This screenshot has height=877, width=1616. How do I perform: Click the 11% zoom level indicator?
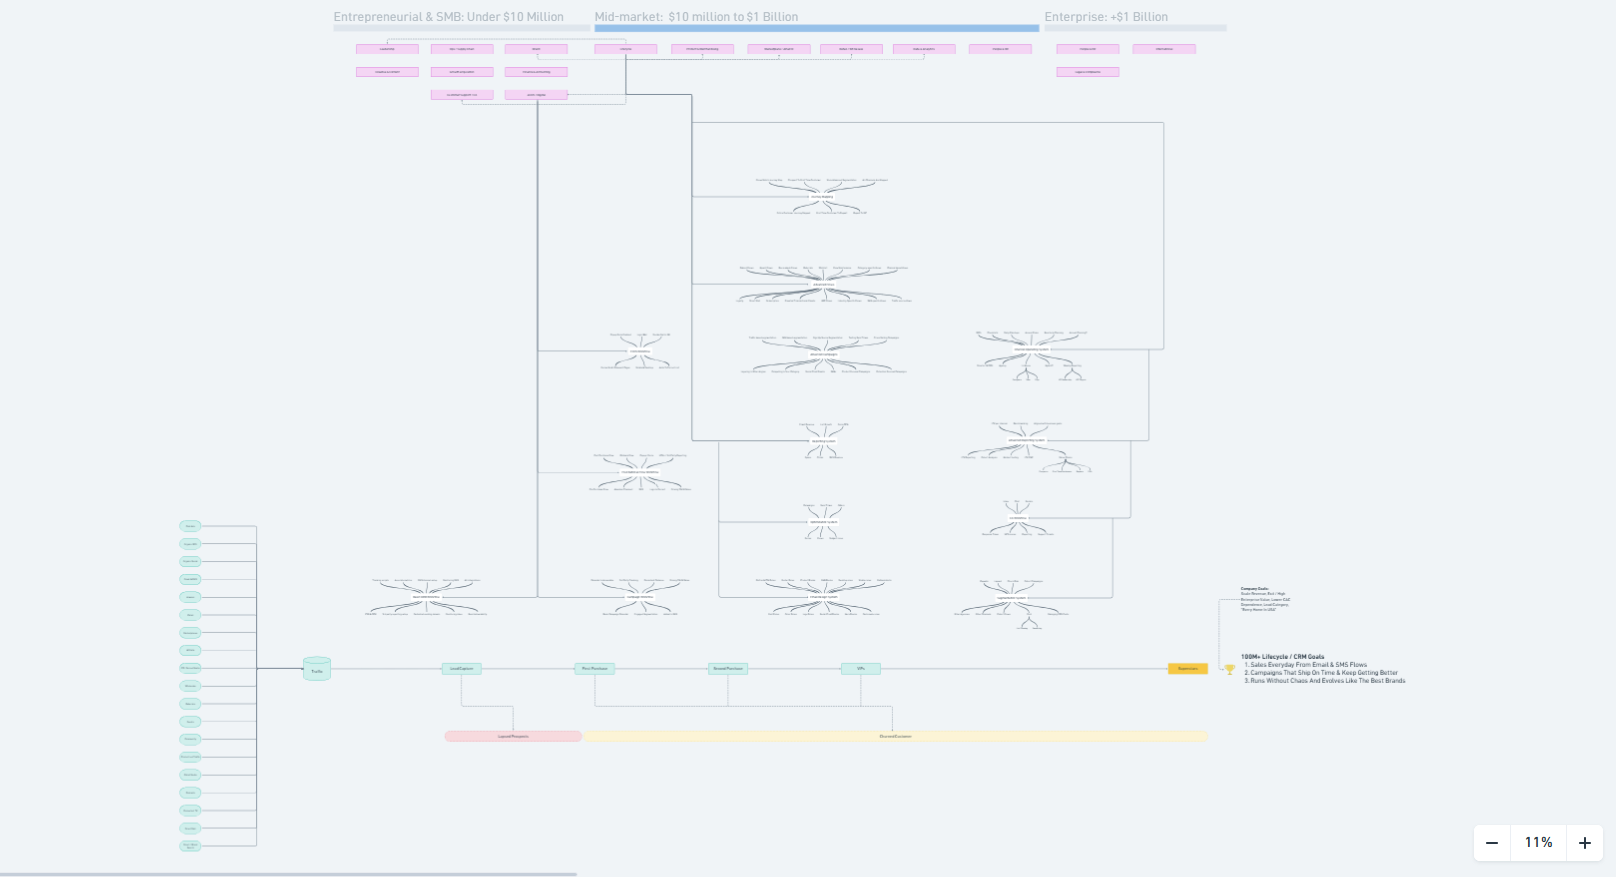click(x=1538, y=843)
